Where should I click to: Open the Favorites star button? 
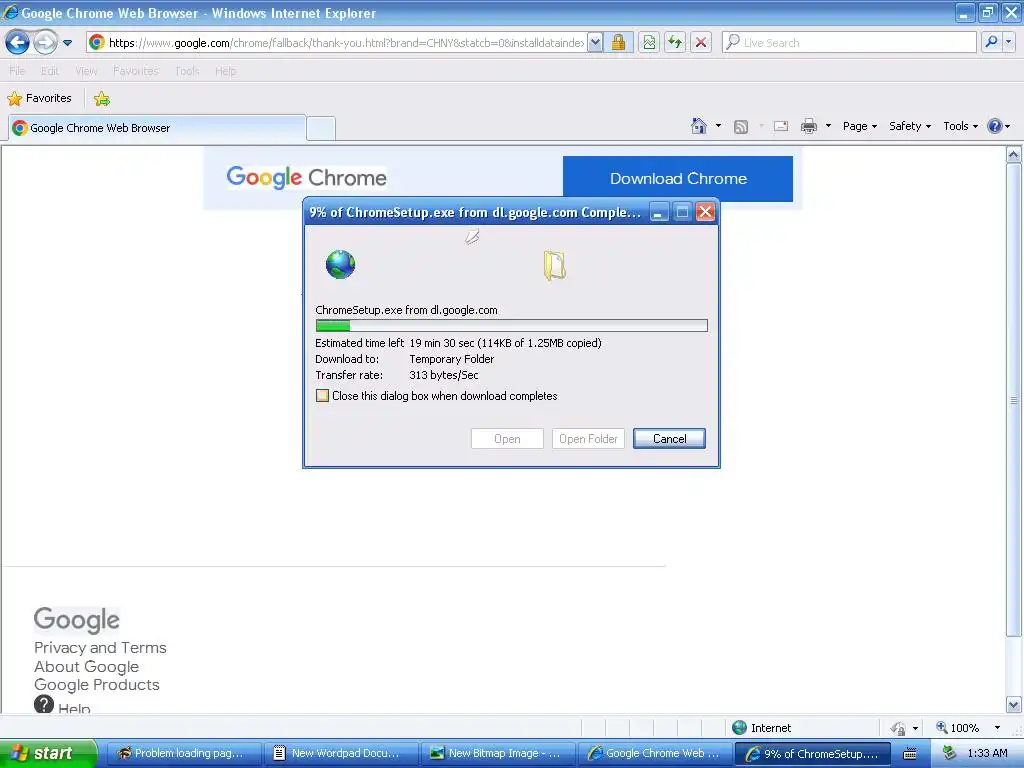coord(39,99)
